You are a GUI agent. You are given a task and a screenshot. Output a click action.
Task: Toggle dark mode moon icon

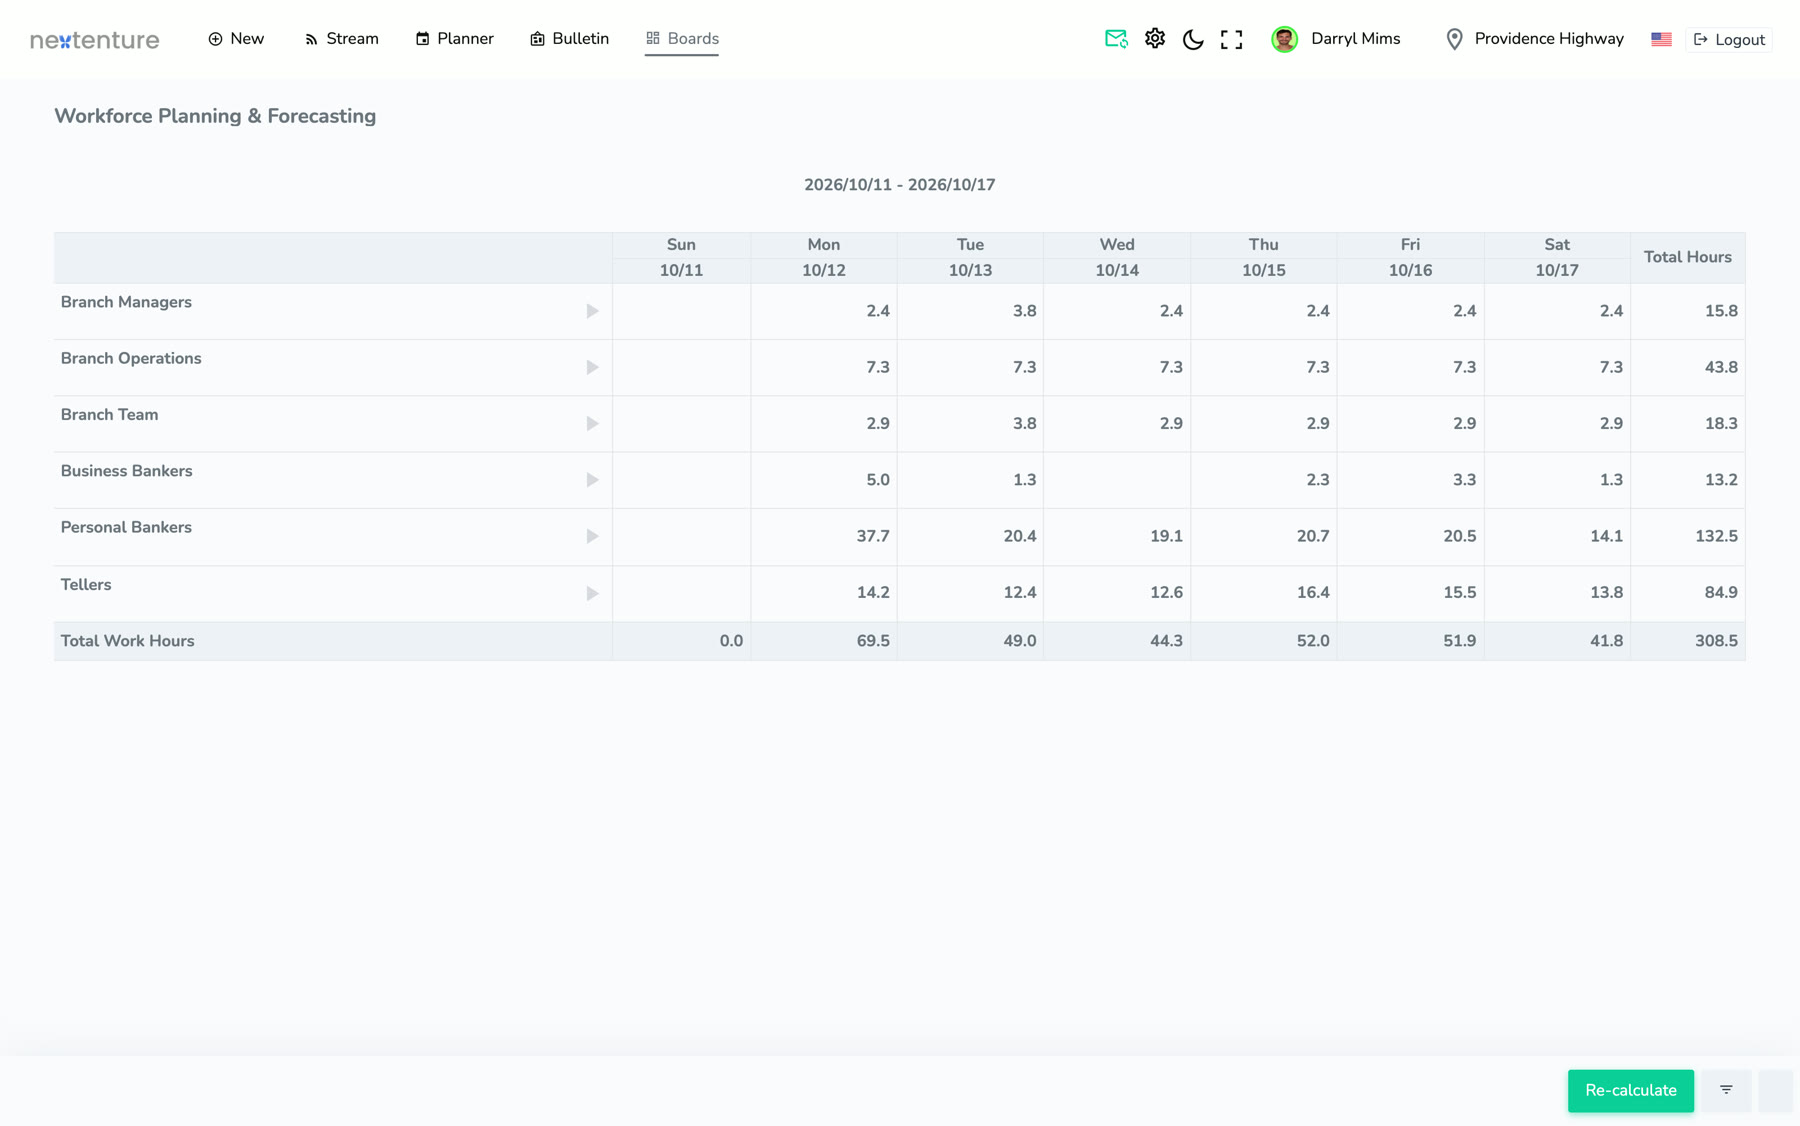(x=1193, y=39)
